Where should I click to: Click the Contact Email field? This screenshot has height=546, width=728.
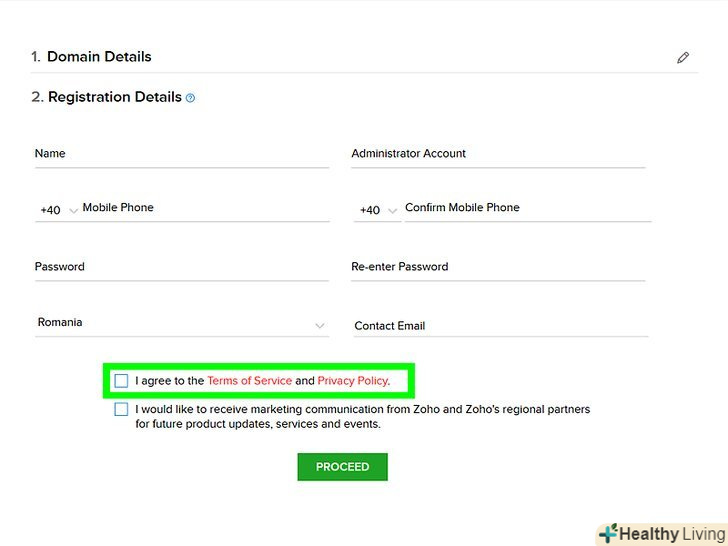500,326
